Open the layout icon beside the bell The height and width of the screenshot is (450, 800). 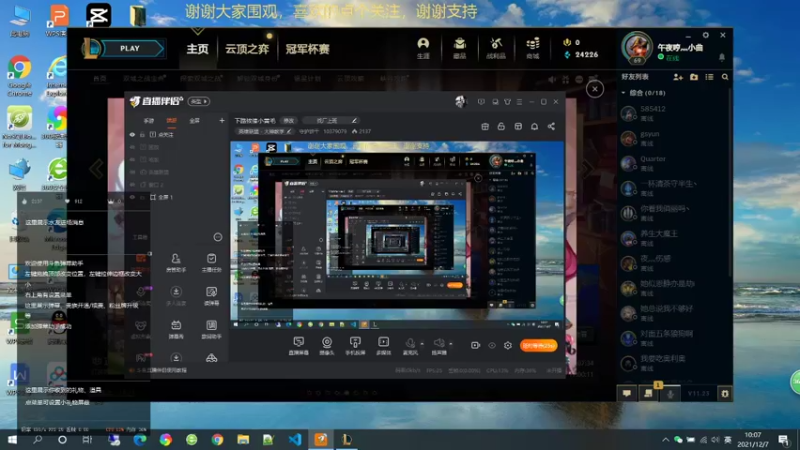point(518,126)
